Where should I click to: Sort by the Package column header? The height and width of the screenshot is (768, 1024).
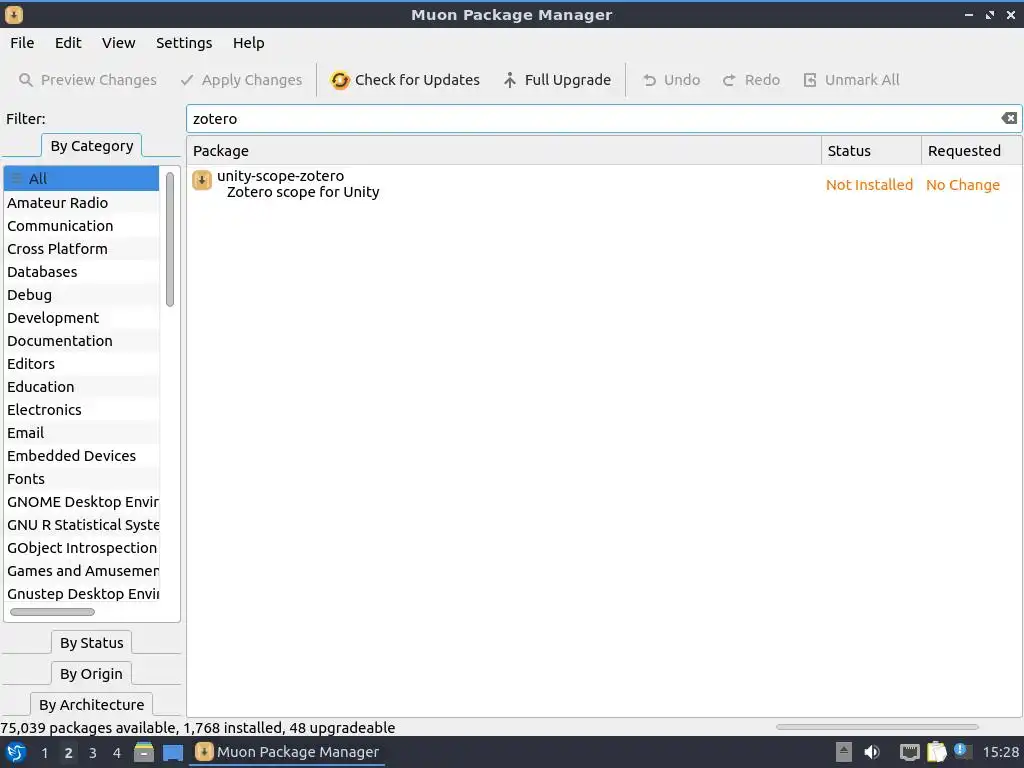504,151
